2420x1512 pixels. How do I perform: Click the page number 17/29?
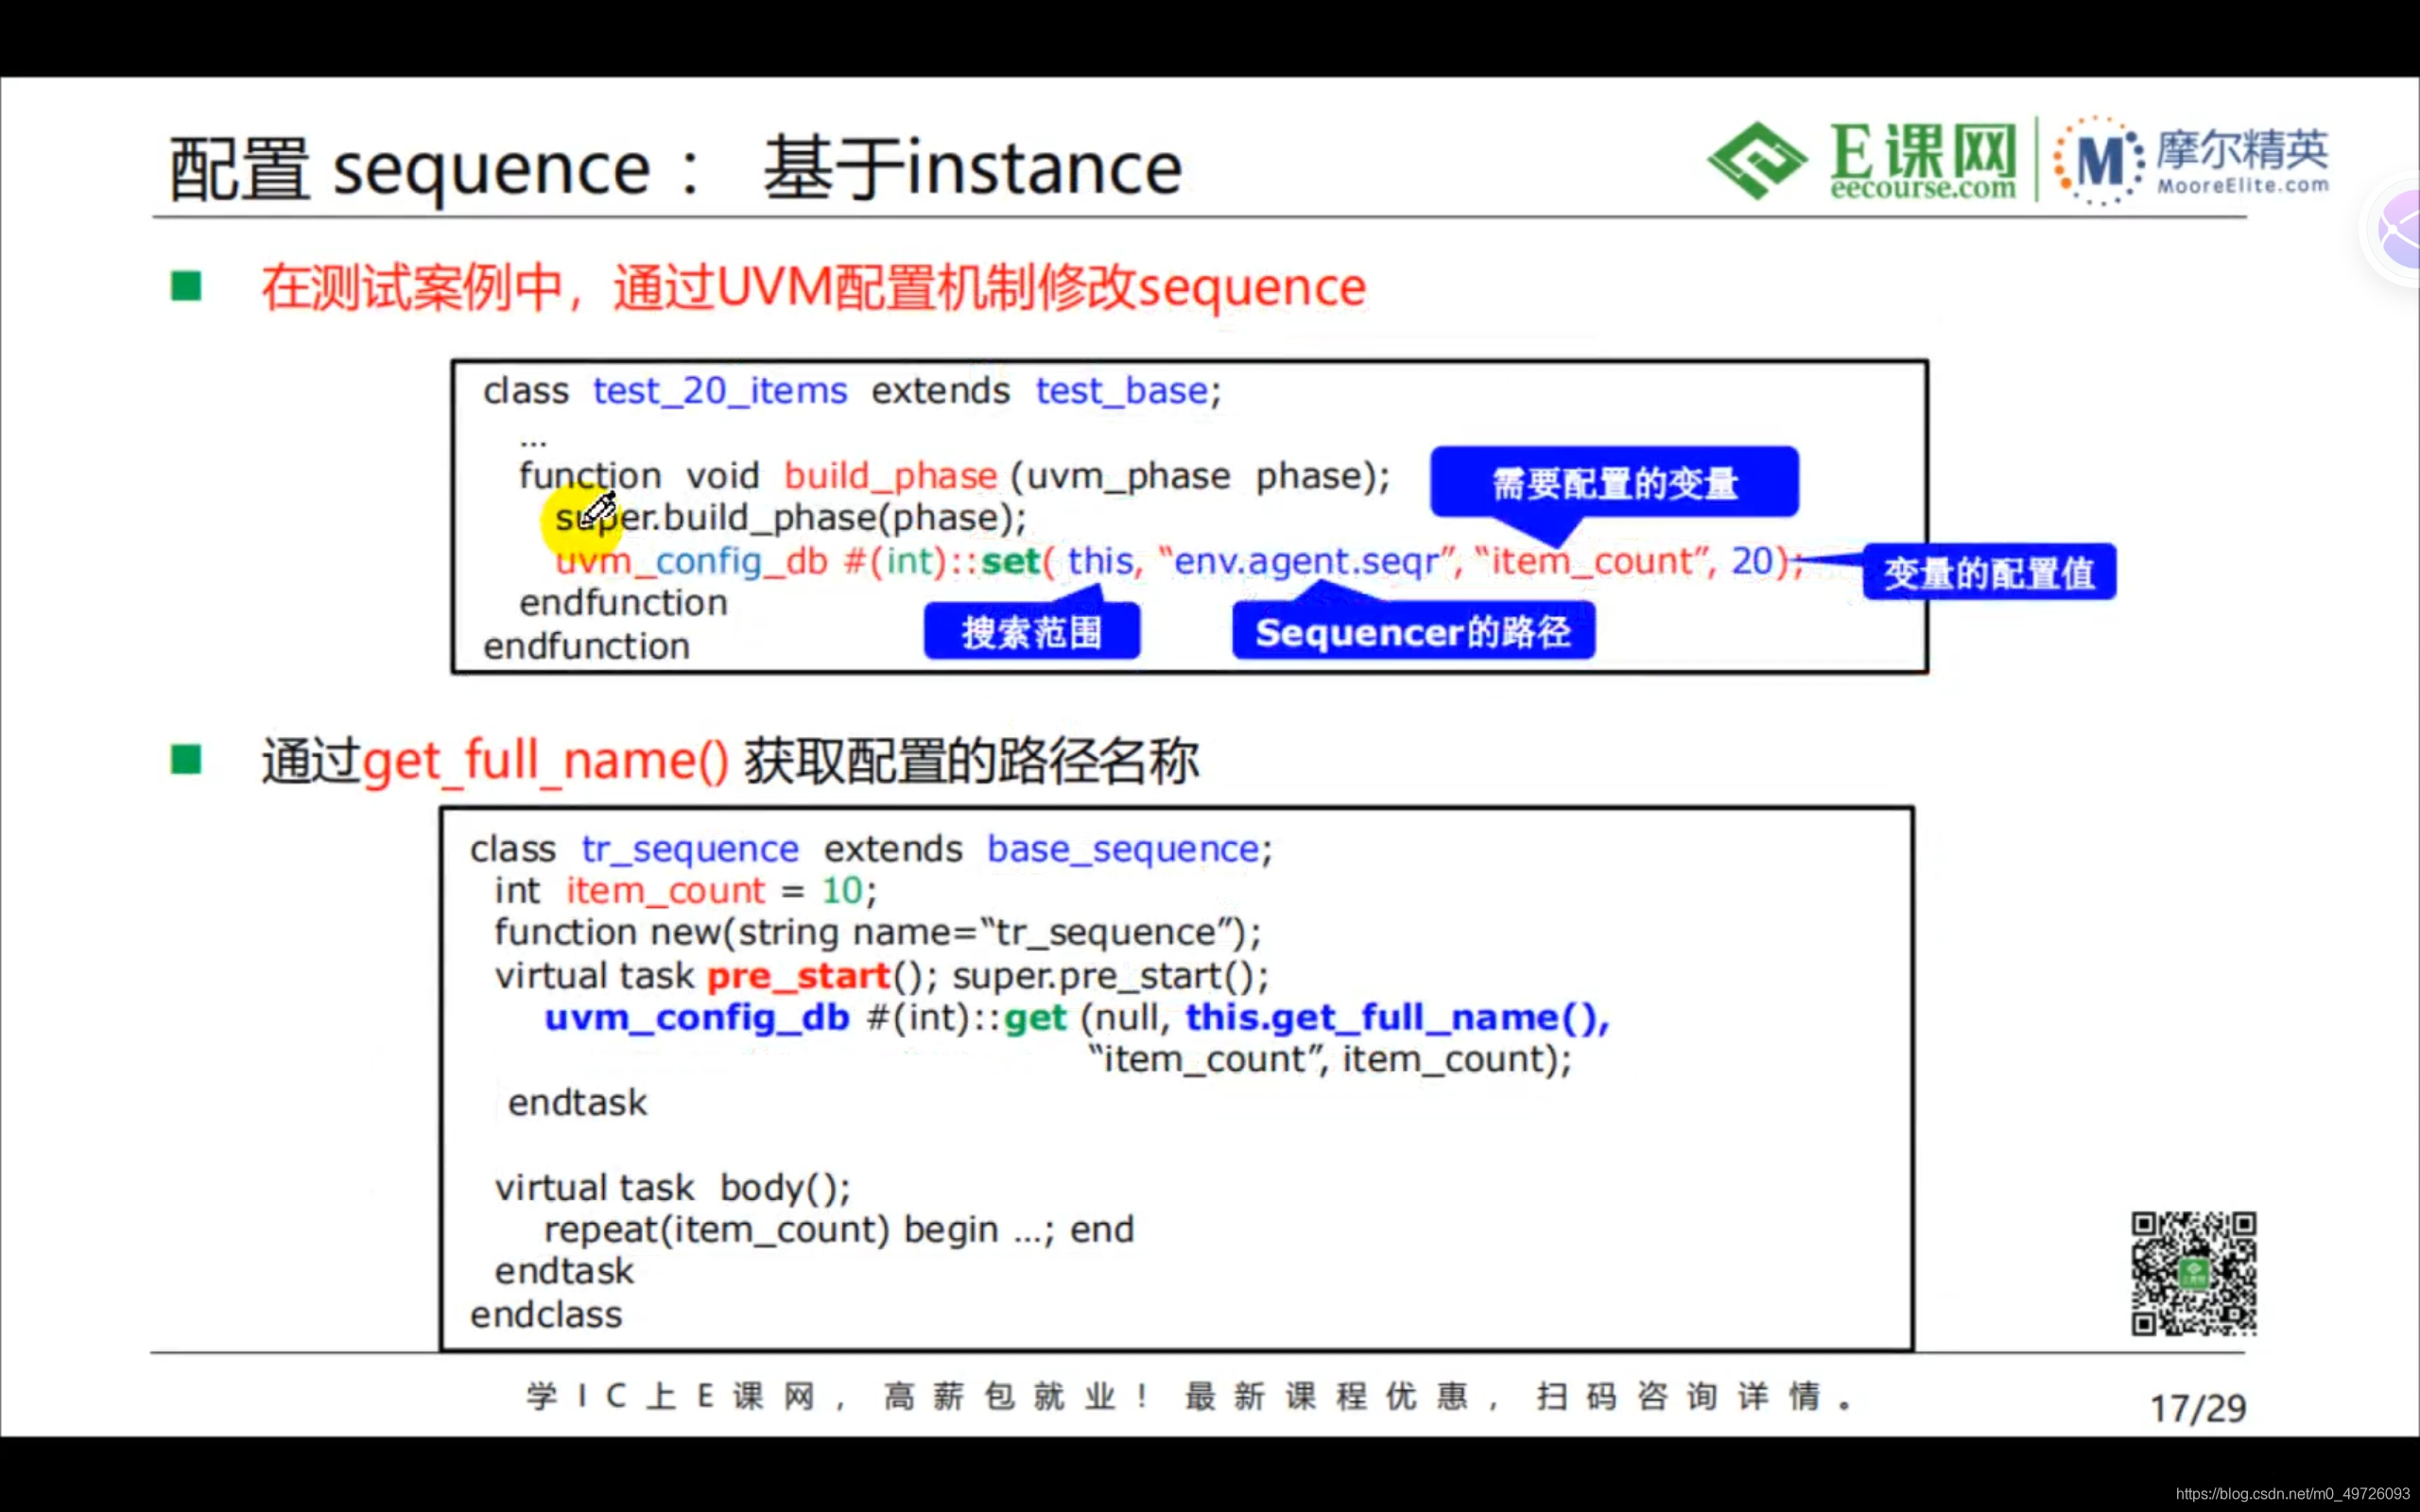pyautogui.click(x=2198, y=1408)
